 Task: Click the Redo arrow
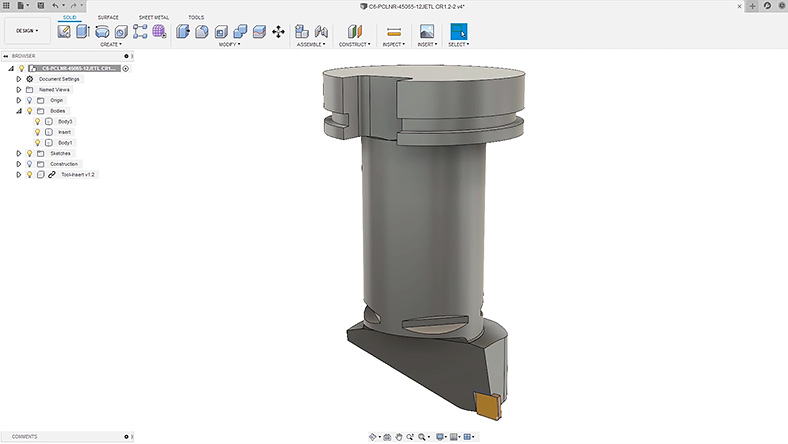tap(73, 6)
